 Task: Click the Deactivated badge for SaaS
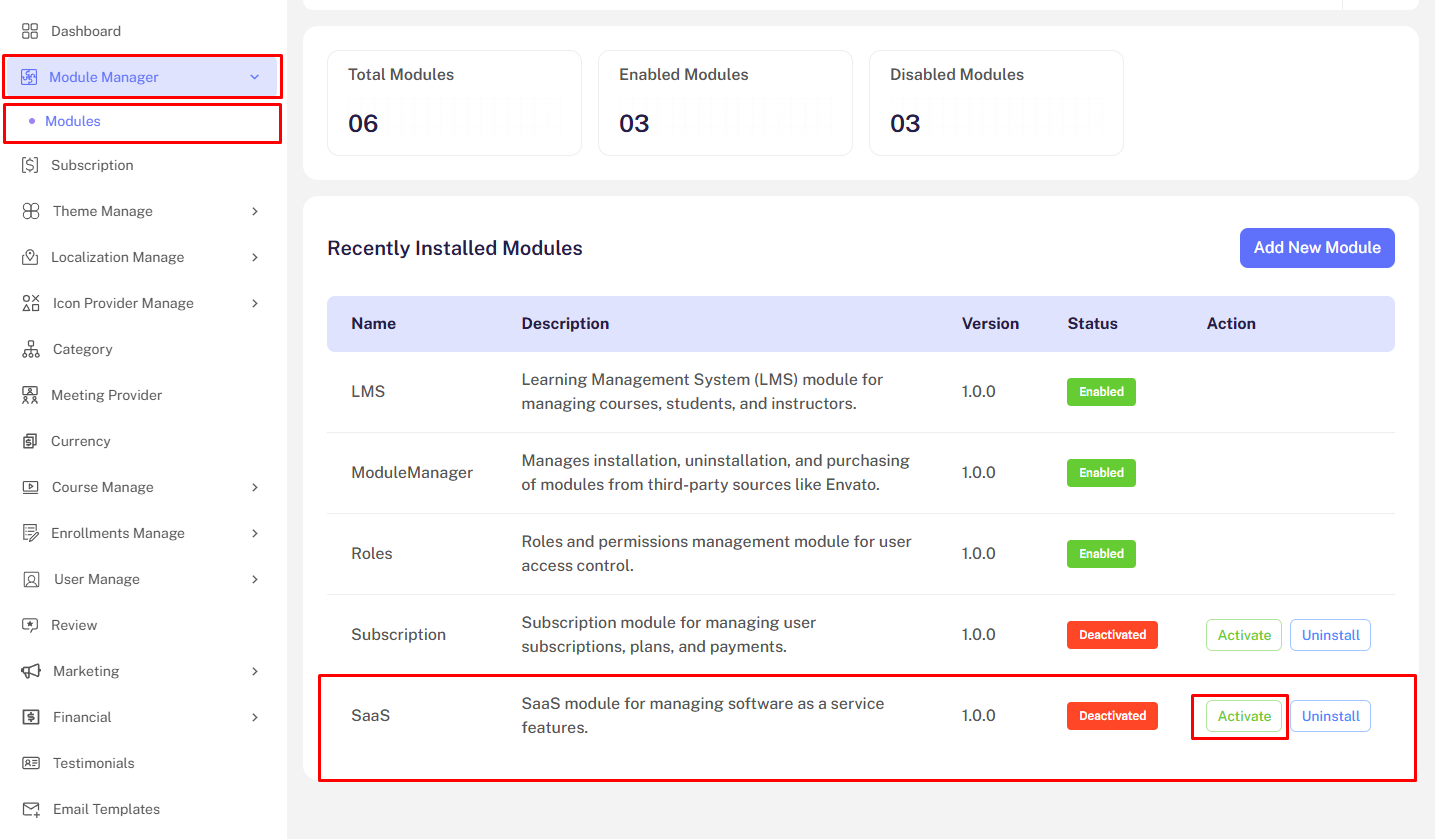tap(1112, 715)
